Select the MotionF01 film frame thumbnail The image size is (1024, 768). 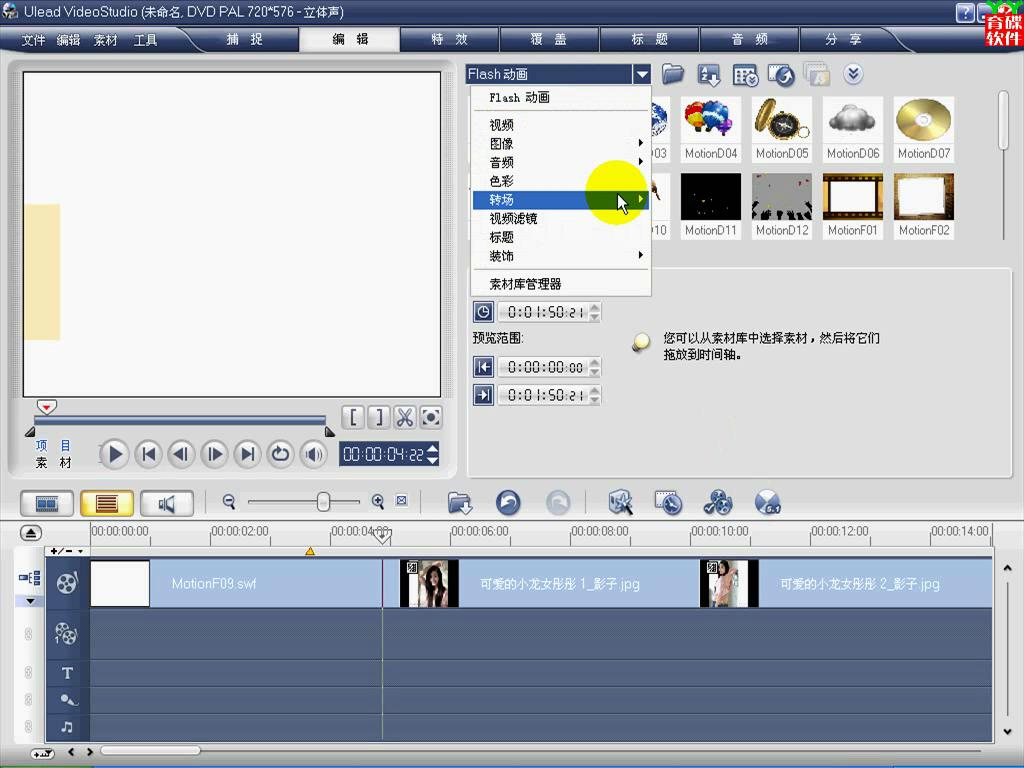853,197
